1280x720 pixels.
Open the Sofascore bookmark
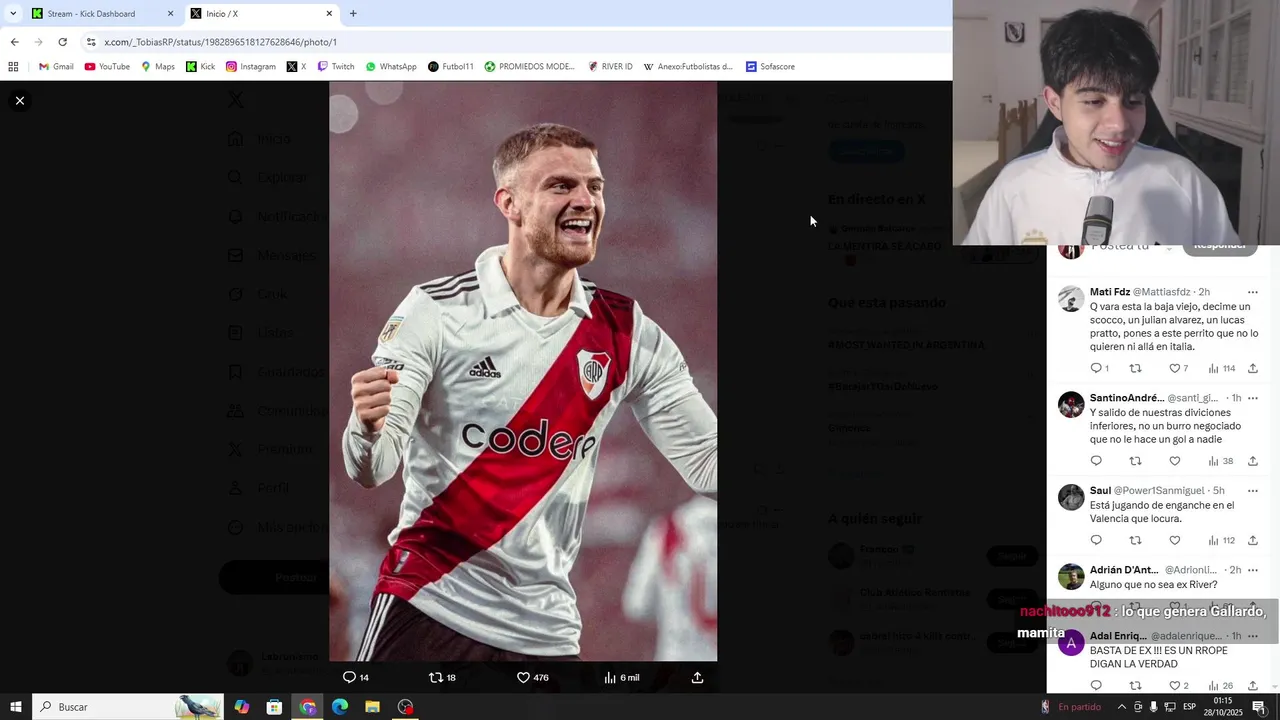tap(770, 67)
